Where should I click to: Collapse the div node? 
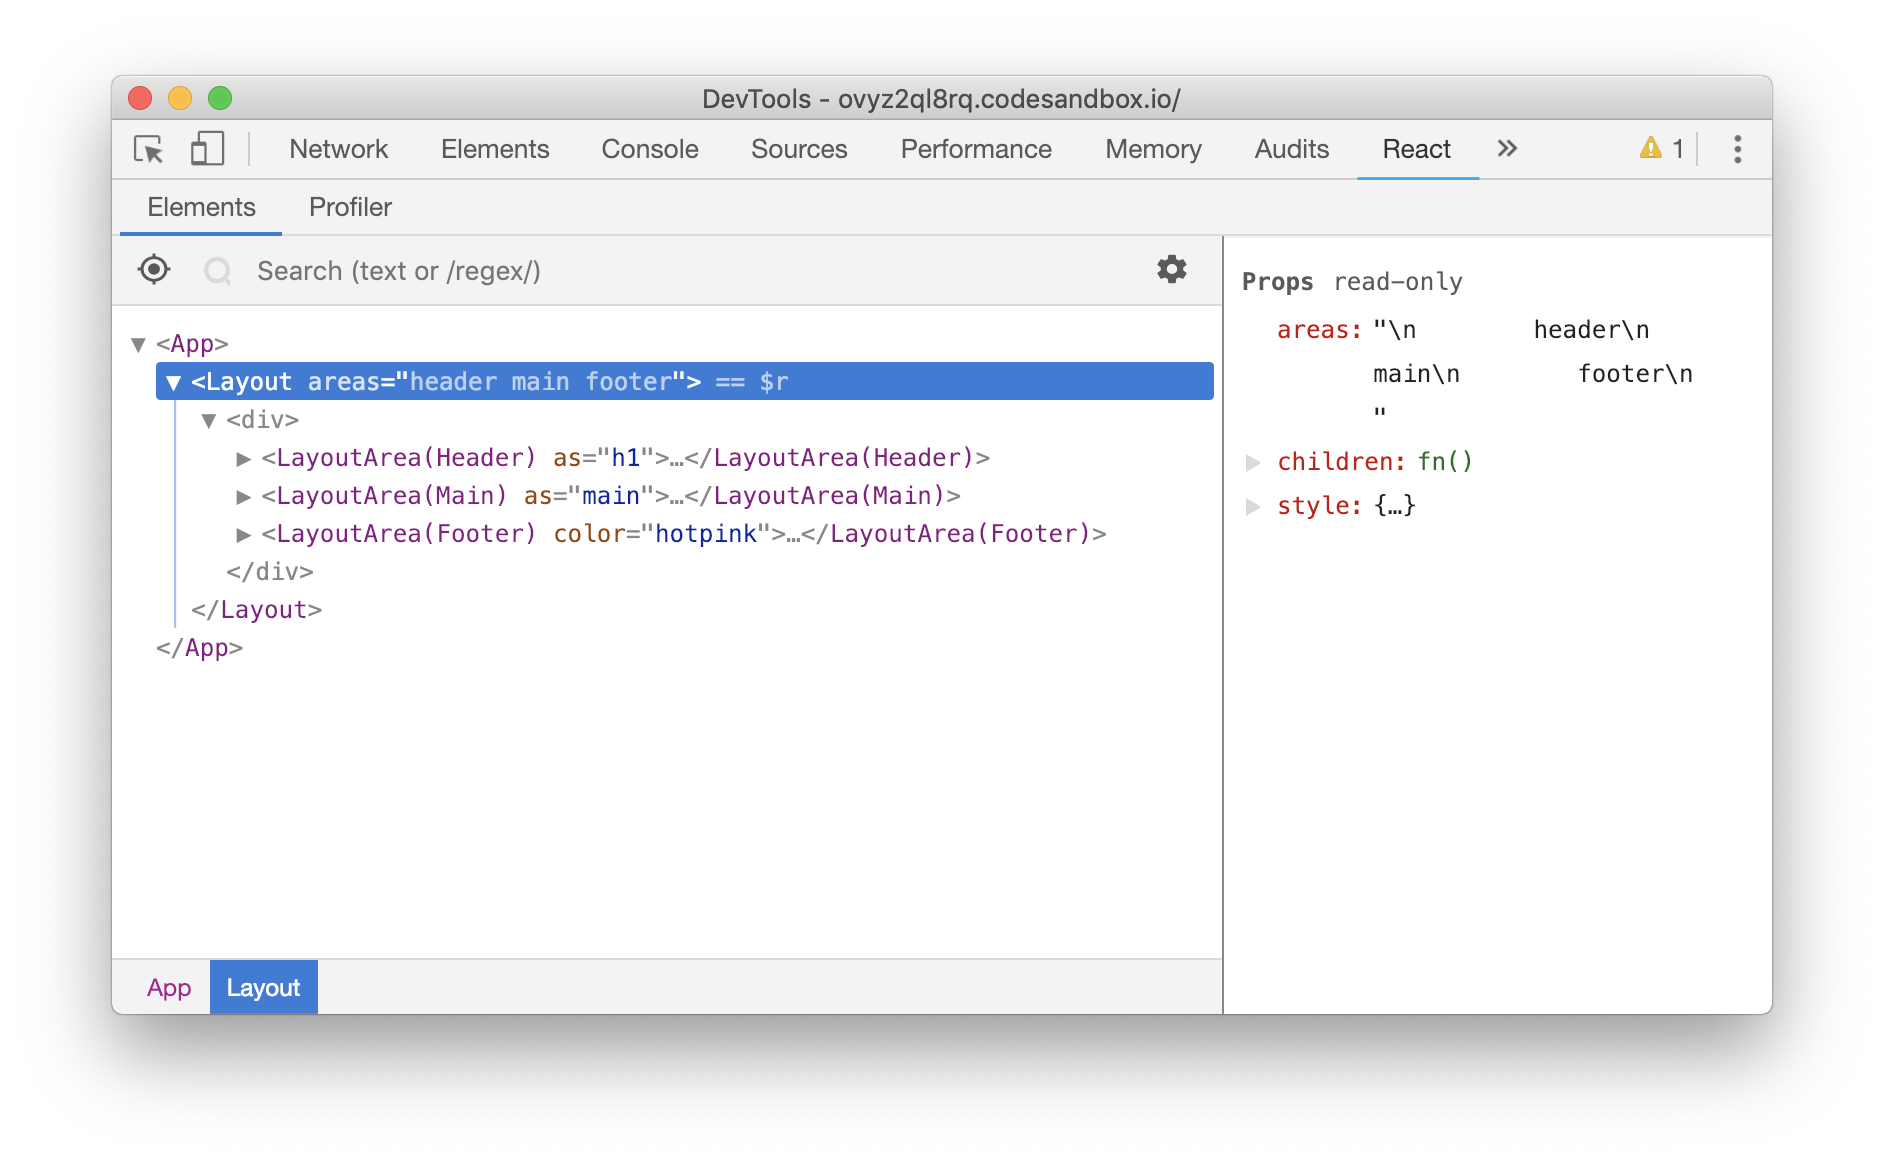[209, 420]
